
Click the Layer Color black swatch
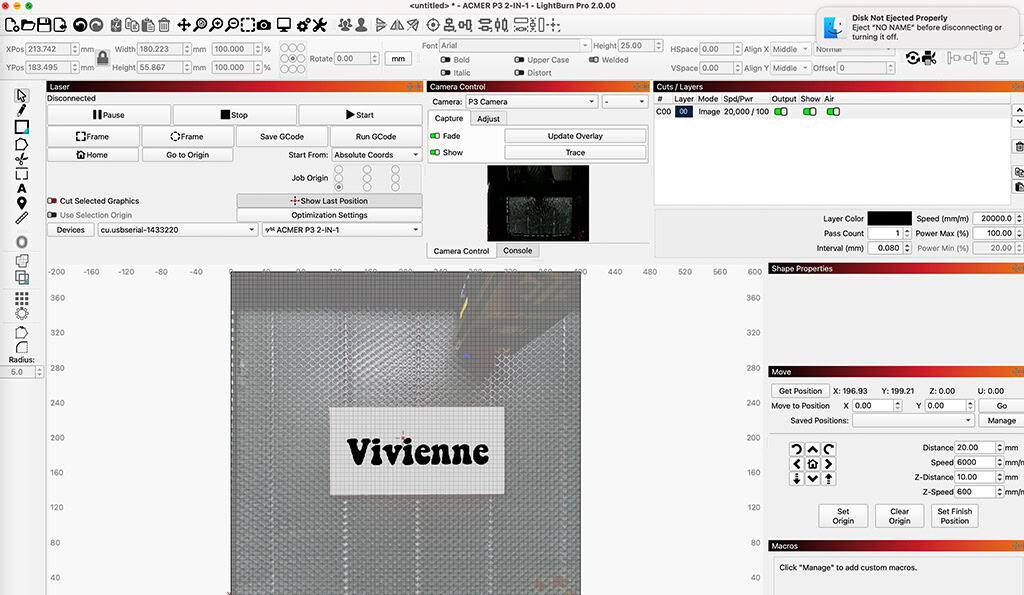coord(889,218)
